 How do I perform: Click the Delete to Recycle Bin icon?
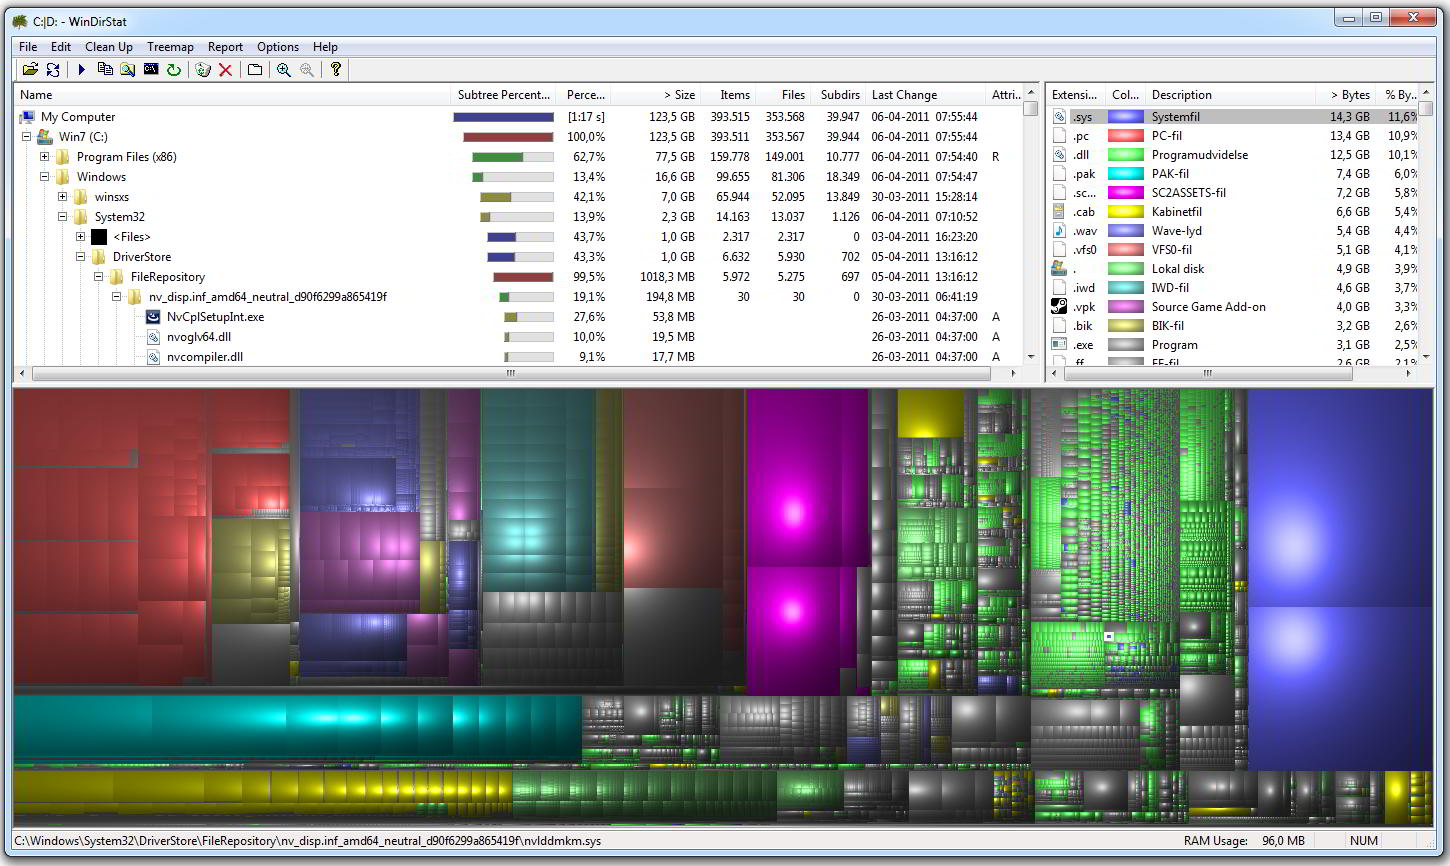click(203, 70)
